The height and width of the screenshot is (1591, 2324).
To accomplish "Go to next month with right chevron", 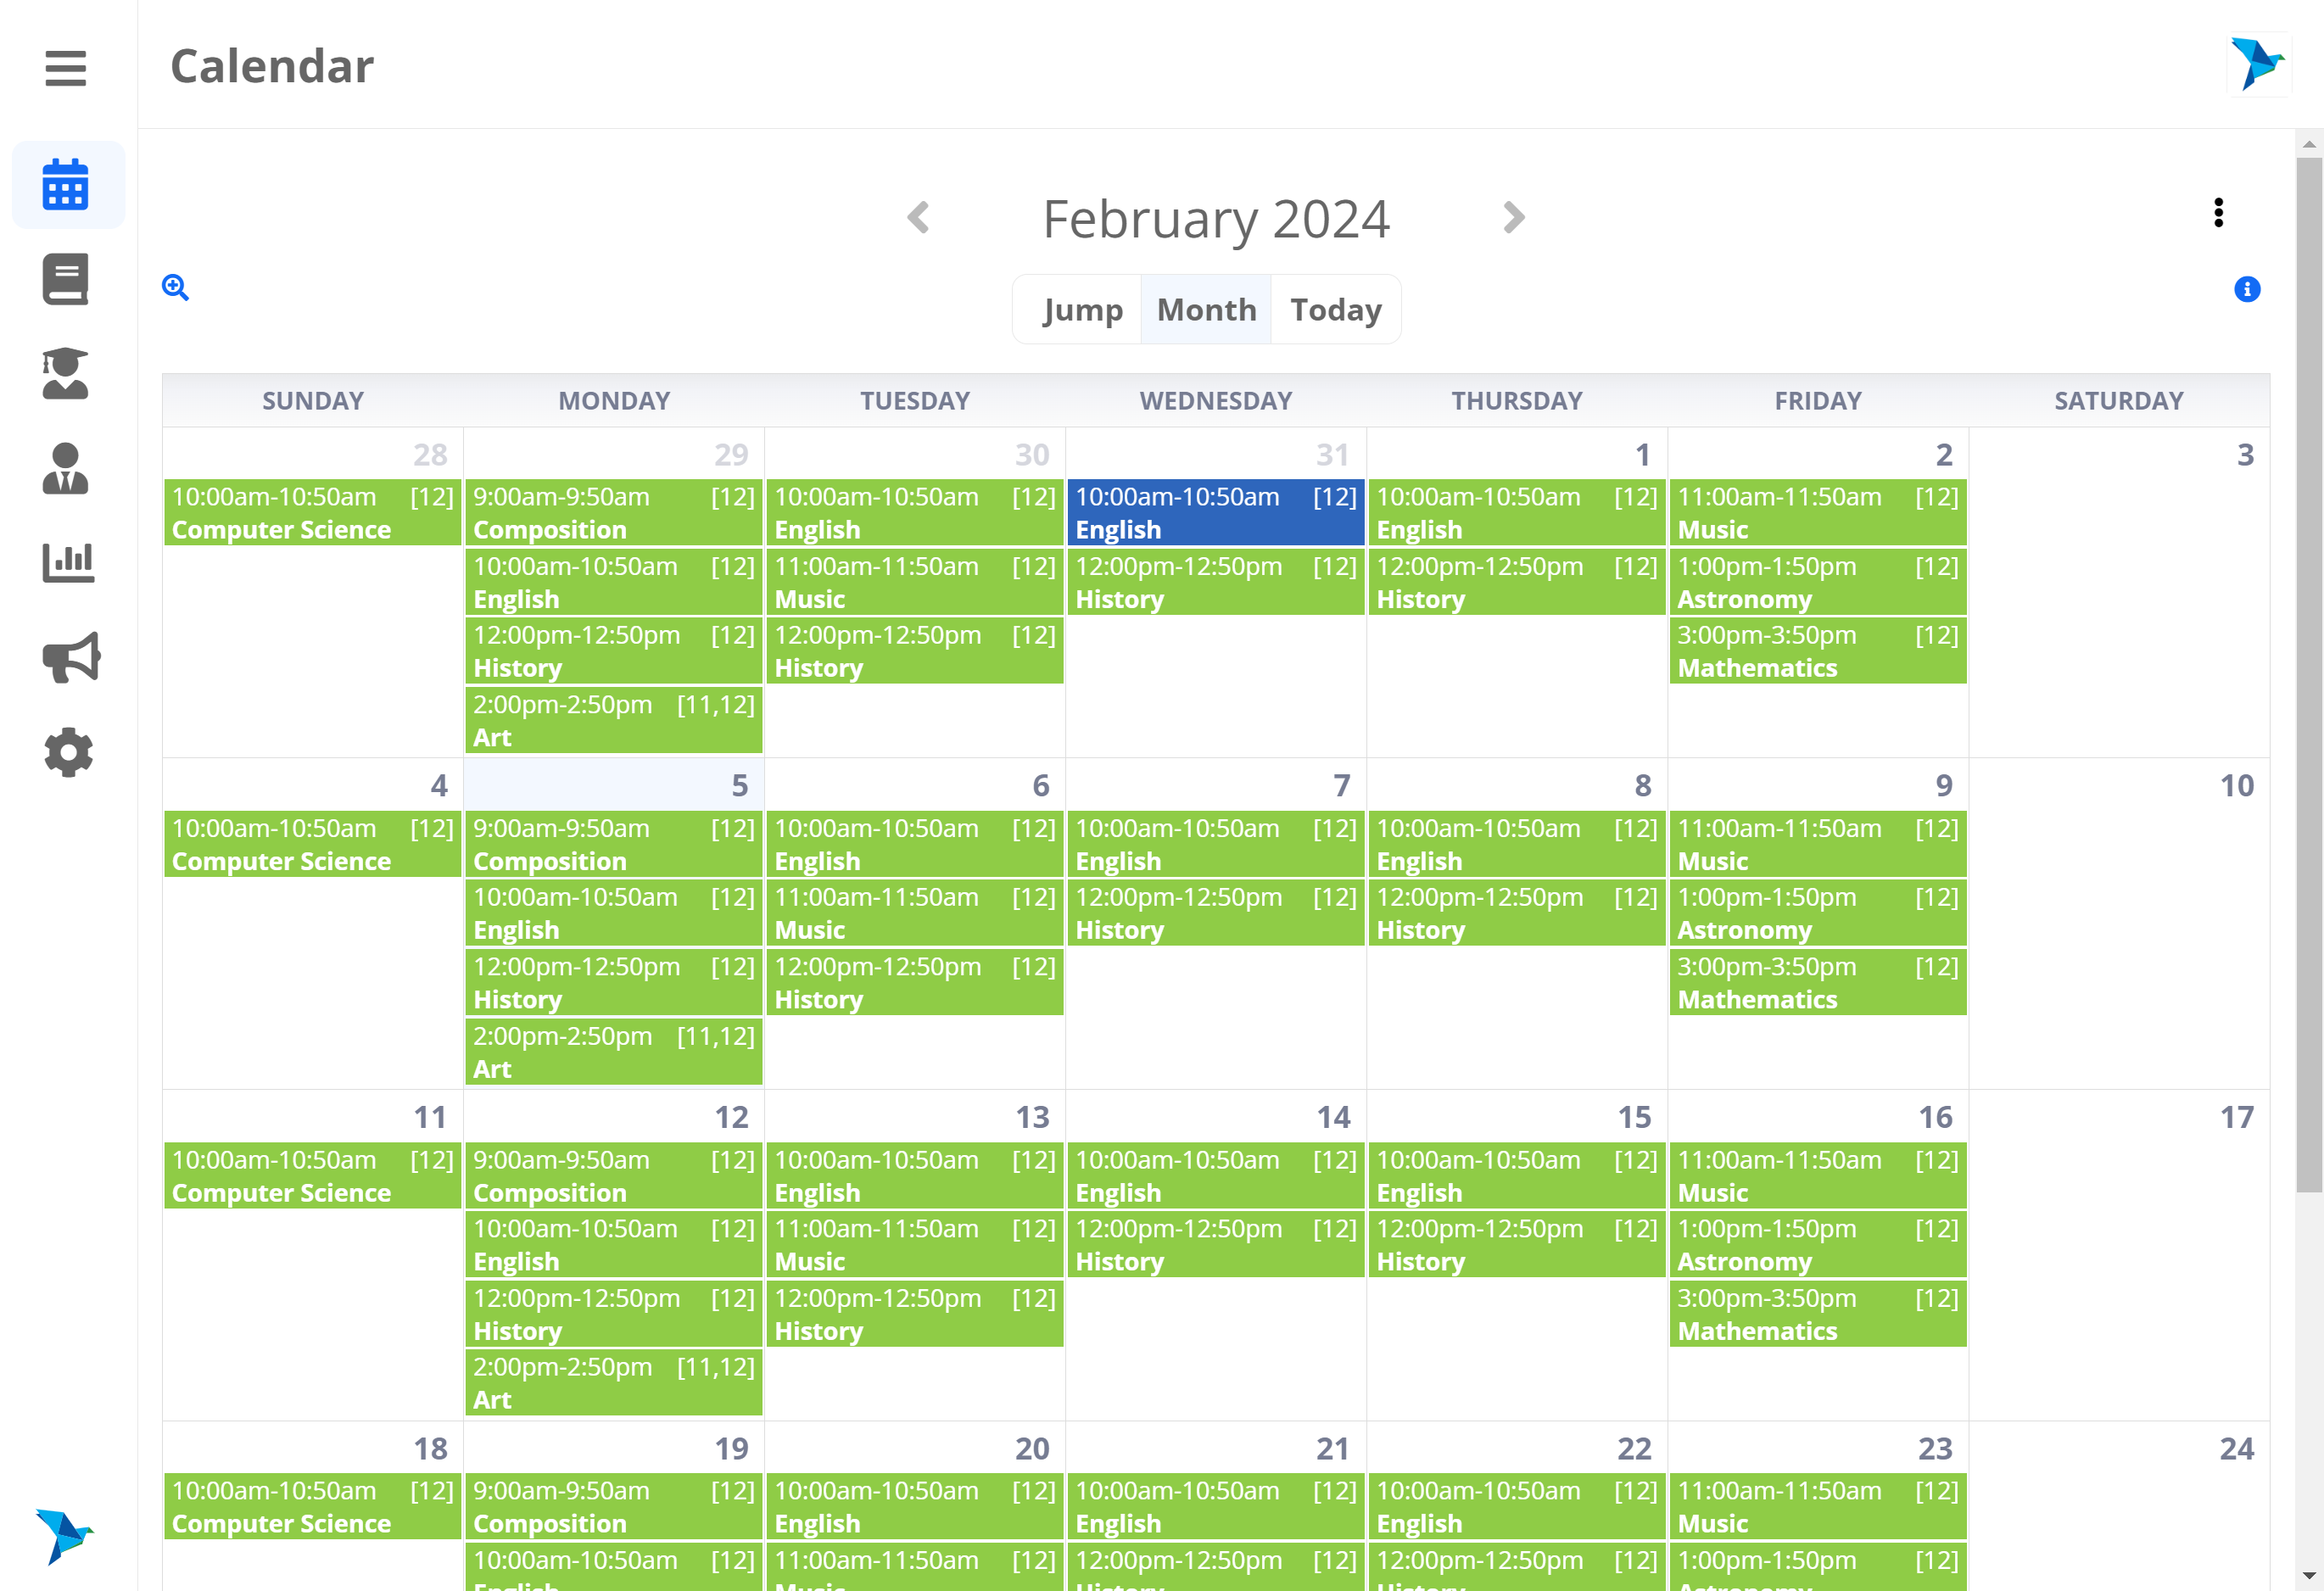I will 1513,217.
